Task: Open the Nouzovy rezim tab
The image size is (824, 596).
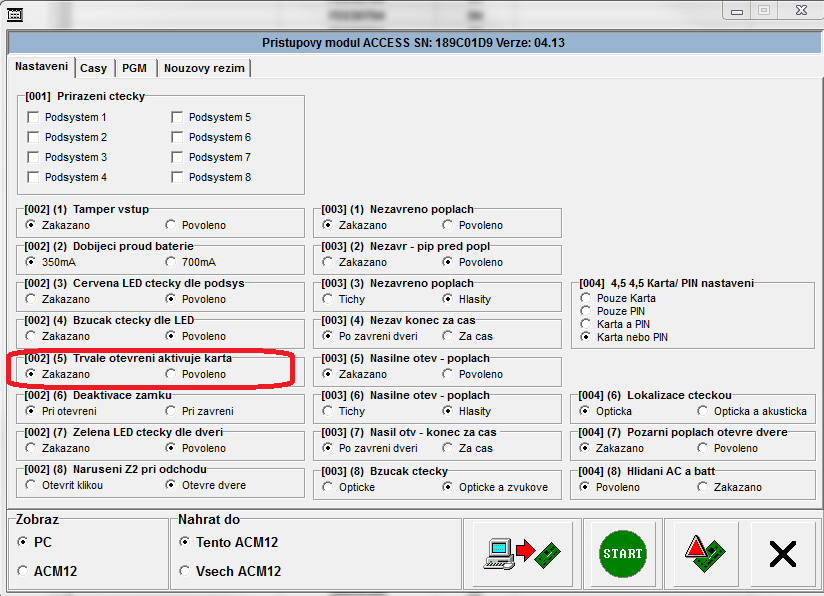Action: tap(204, 68)
